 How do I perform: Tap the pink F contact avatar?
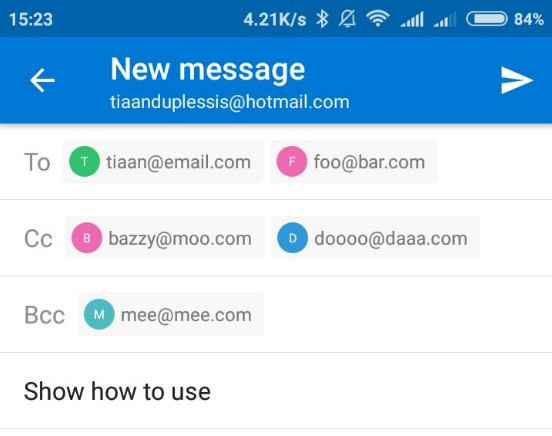coord(291,161)
